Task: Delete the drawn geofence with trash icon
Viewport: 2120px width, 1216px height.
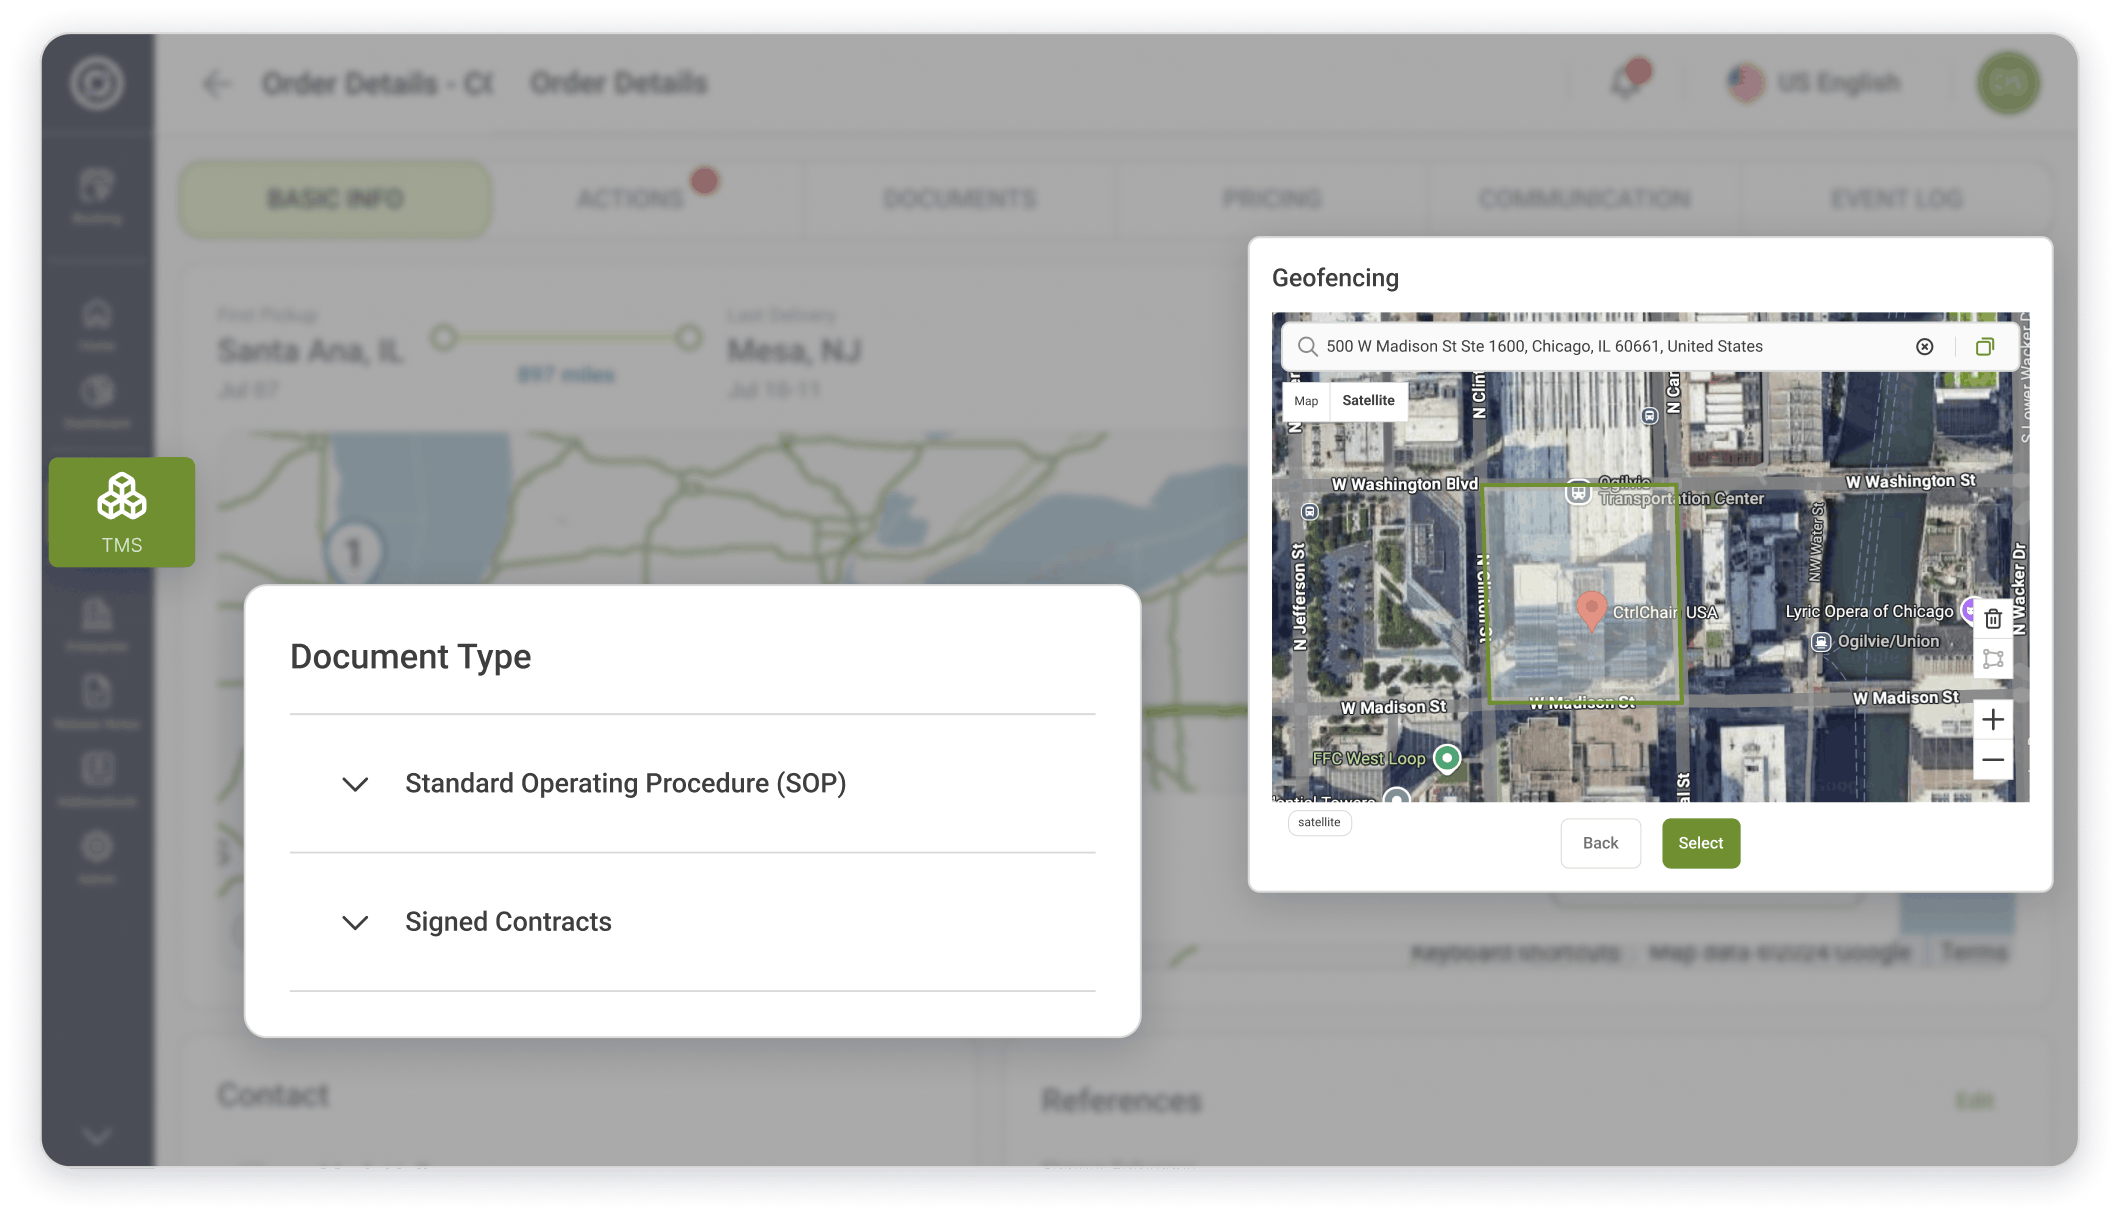Action: (x=1993, y=618)
